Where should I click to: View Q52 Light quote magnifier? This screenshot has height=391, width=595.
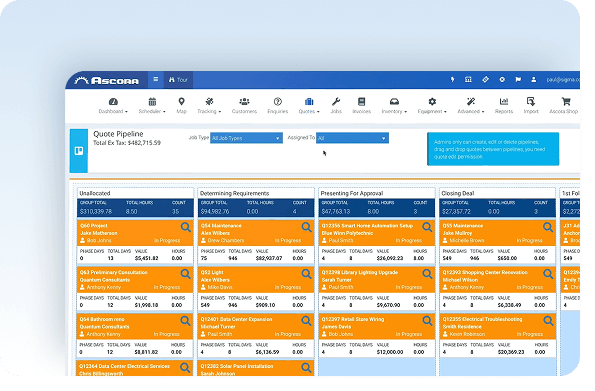click(x=307, y=274)
